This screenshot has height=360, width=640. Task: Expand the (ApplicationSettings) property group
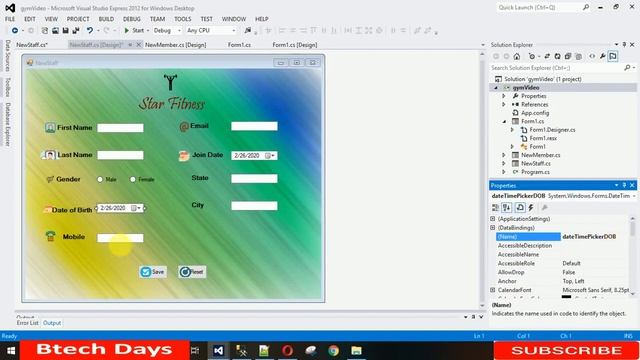pyautogui.click(x=493, y=219)
